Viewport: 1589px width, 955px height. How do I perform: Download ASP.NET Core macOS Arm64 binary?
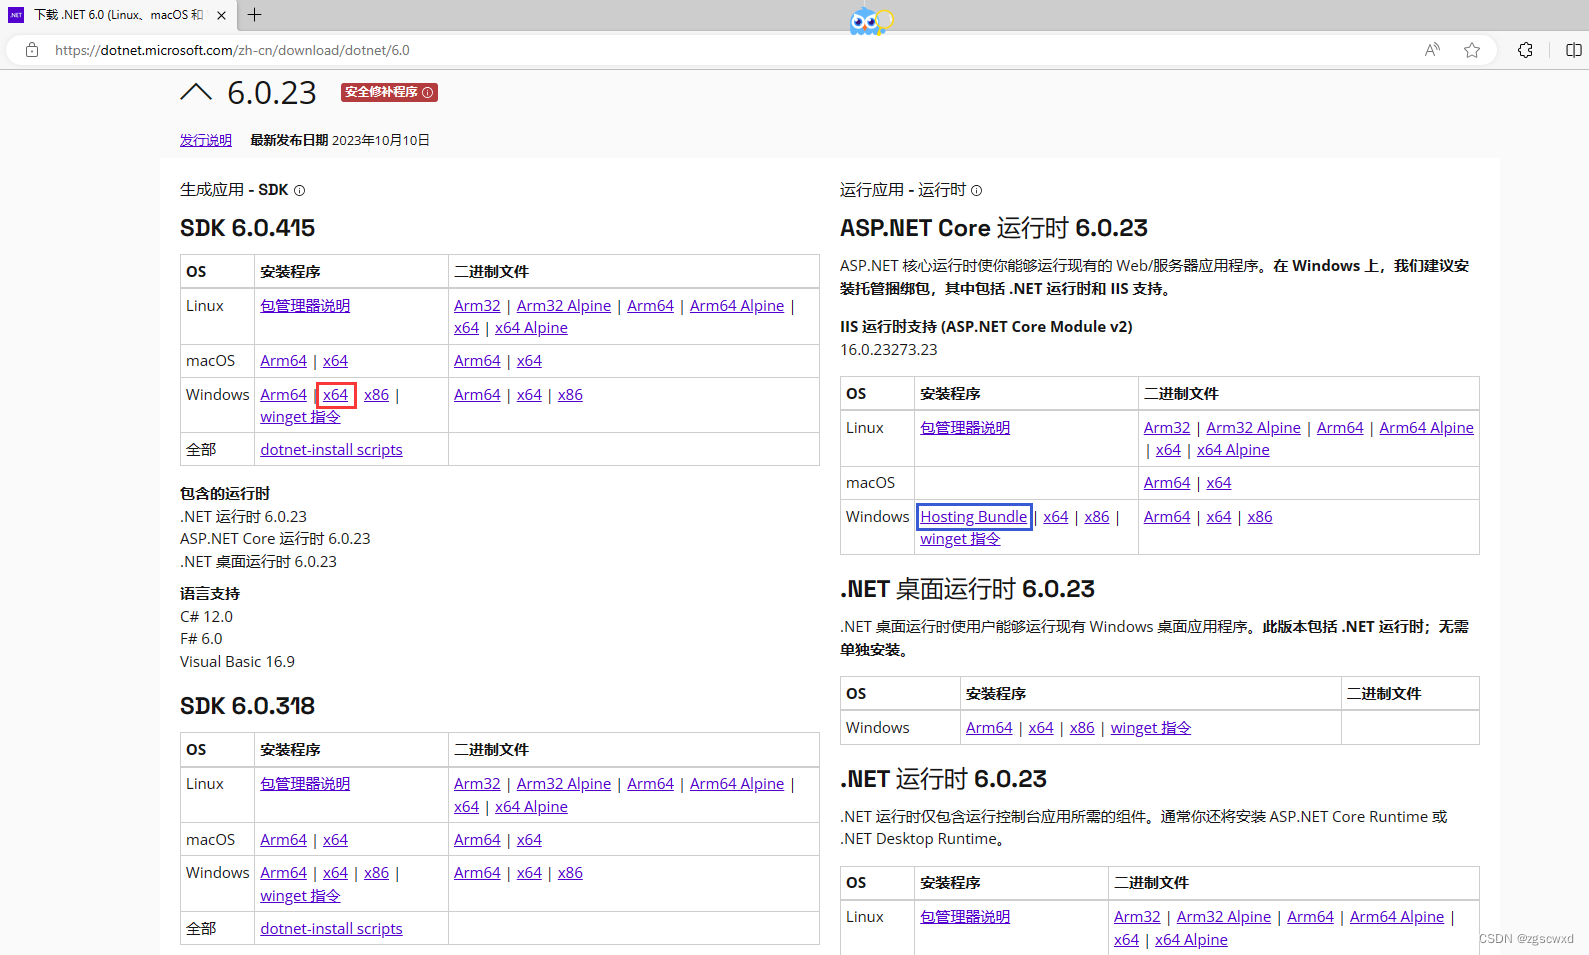(1167, 483)
